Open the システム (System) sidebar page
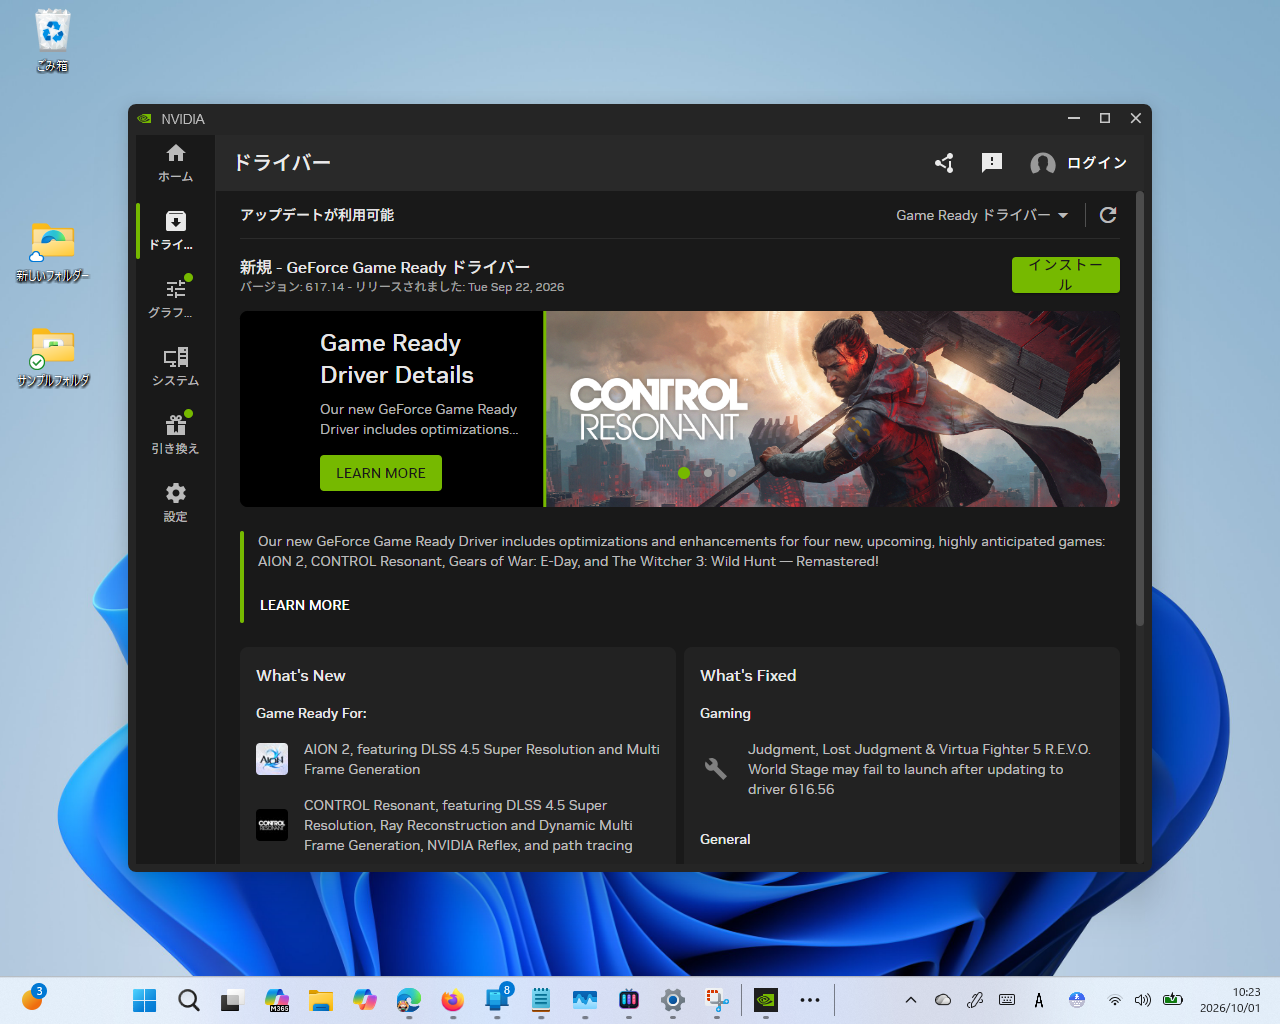The width and height of the screenshot is (1280, 1024). click(176, 366)
